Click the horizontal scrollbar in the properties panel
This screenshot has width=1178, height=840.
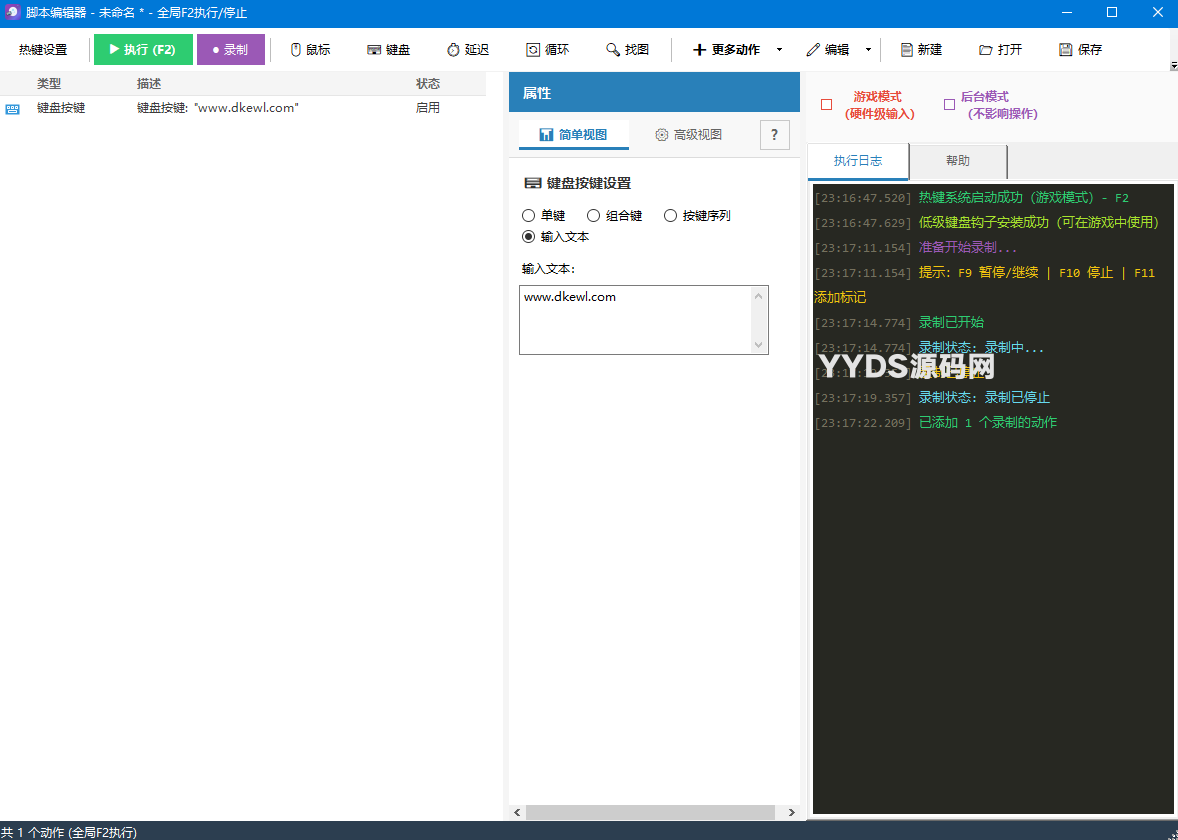[x=650, y=813]
